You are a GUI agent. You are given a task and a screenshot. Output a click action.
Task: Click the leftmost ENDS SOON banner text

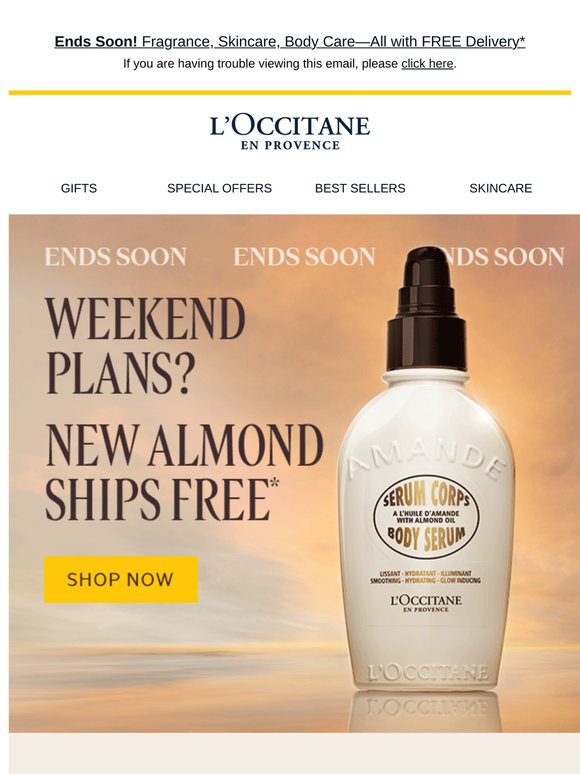(116, 257)
